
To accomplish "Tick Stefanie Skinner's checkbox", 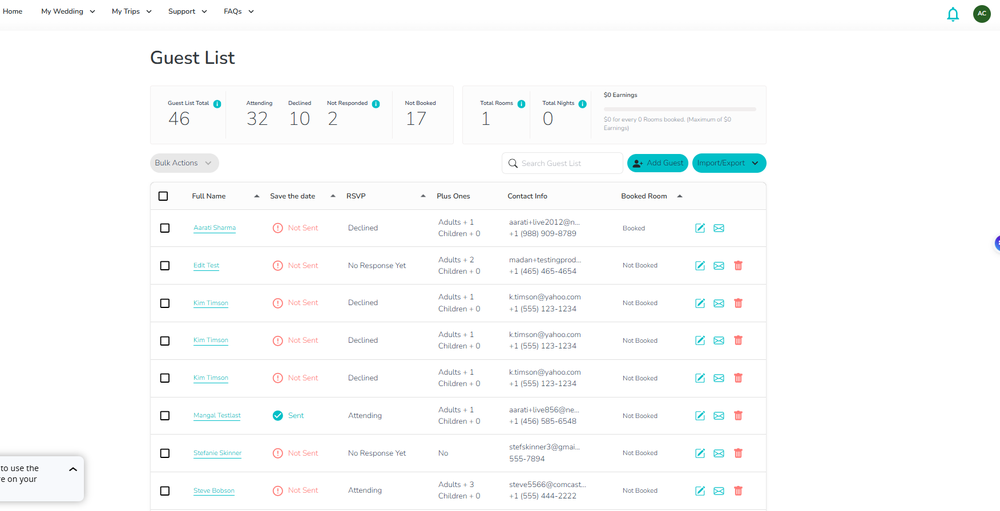I will tap(165, 453).
